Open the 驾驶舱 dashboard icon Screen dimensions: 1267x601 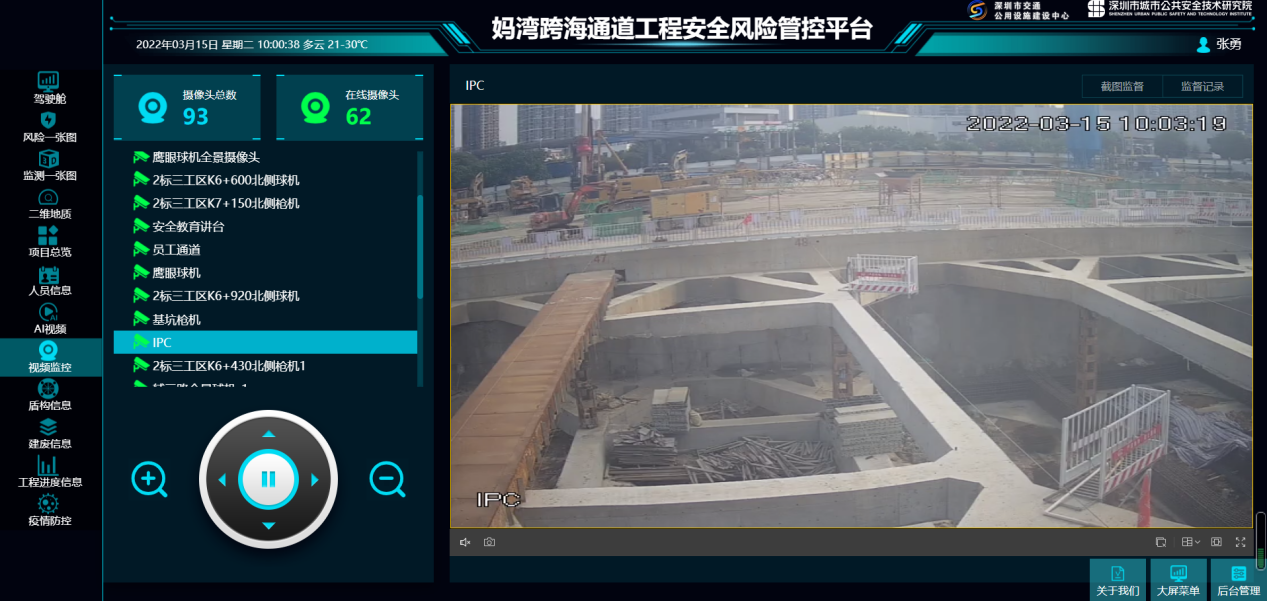click(48, 81)
